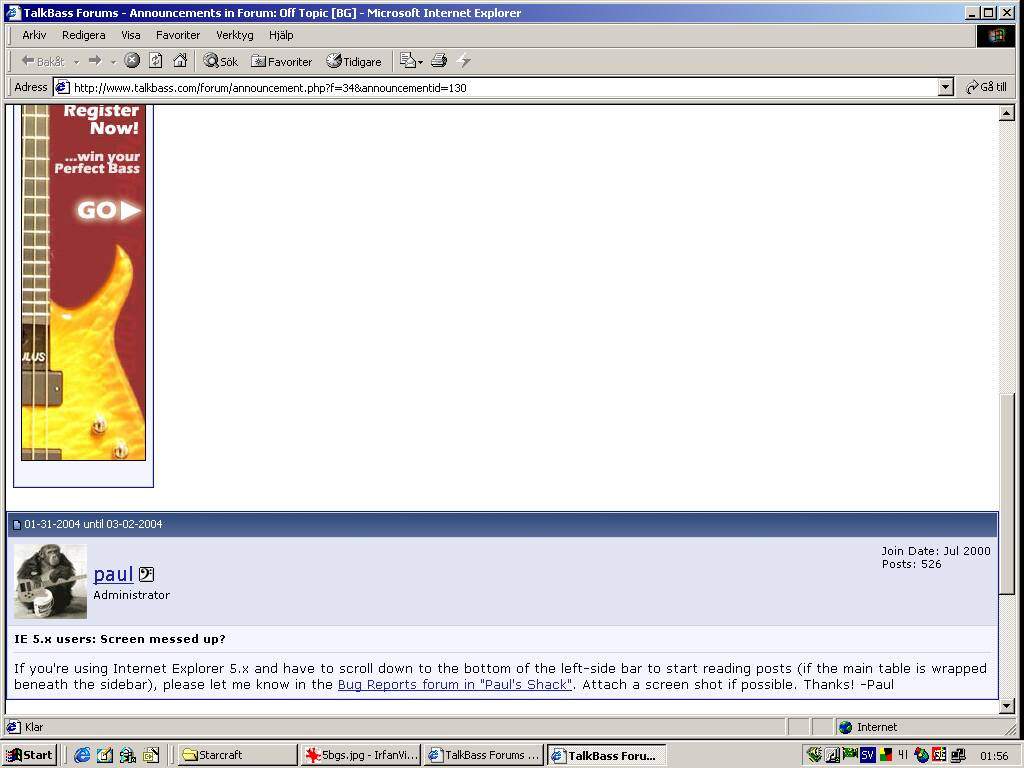The image size is (1024, 768).
Task: Open the Tidigare history pane
Action: tap(354, 61)
